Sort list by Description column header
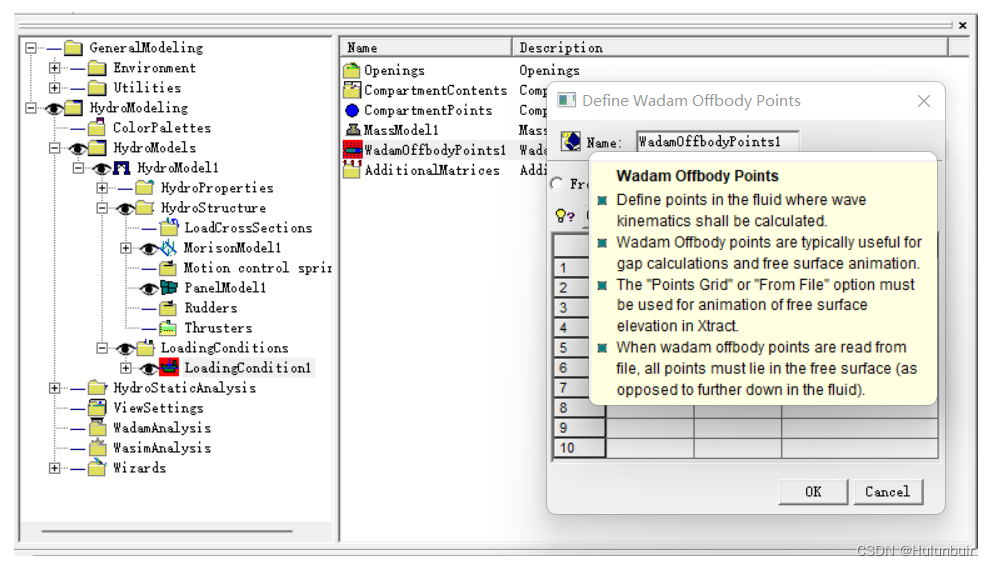The image size is (990, 566). (730, 47)
